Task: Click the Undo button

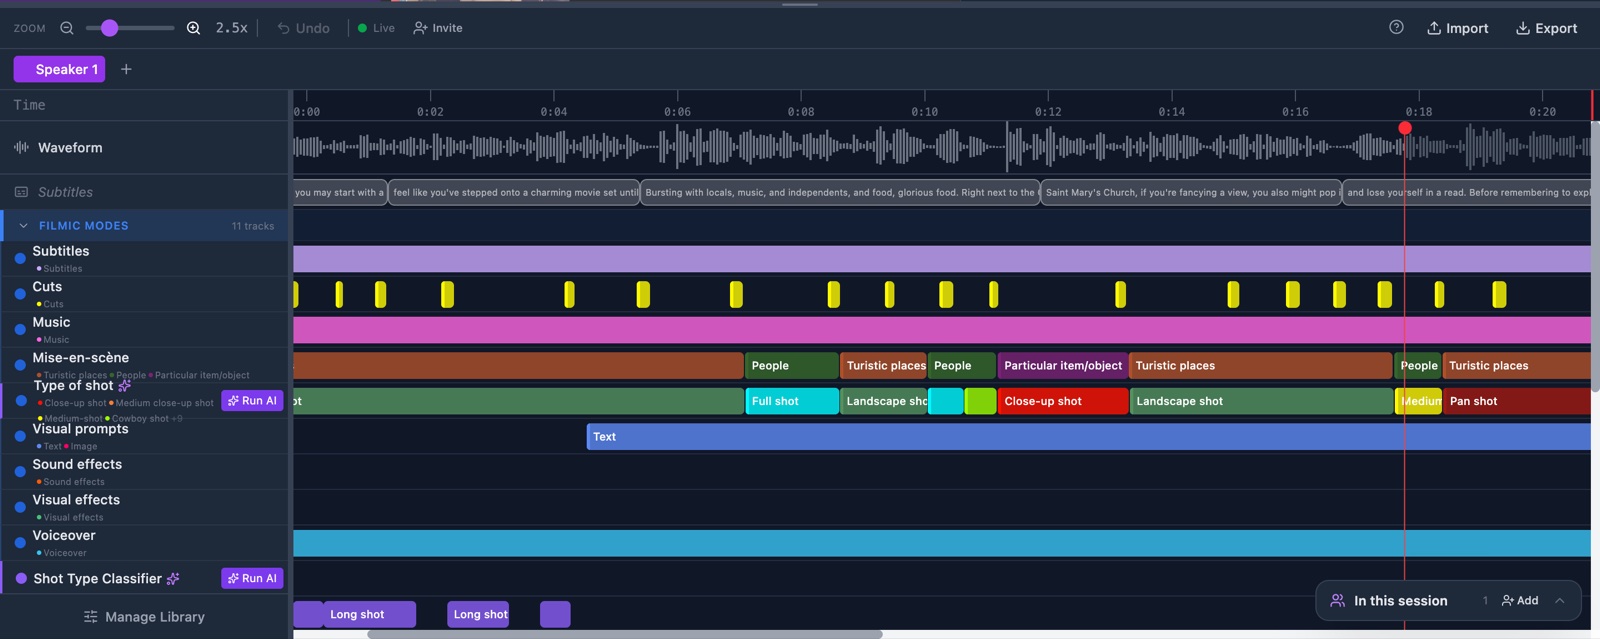Action: pos(304,28)
